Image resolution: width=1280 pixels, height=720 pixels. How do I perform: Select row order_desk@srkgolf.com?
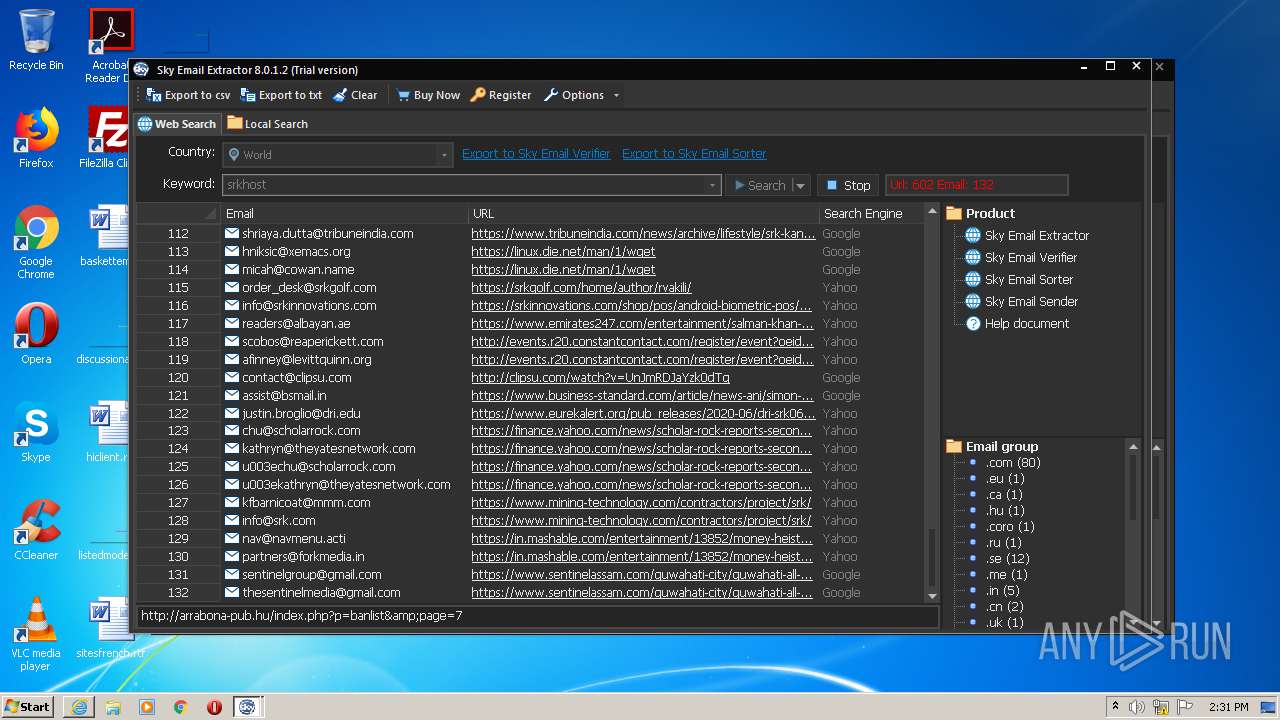(309, 287)
